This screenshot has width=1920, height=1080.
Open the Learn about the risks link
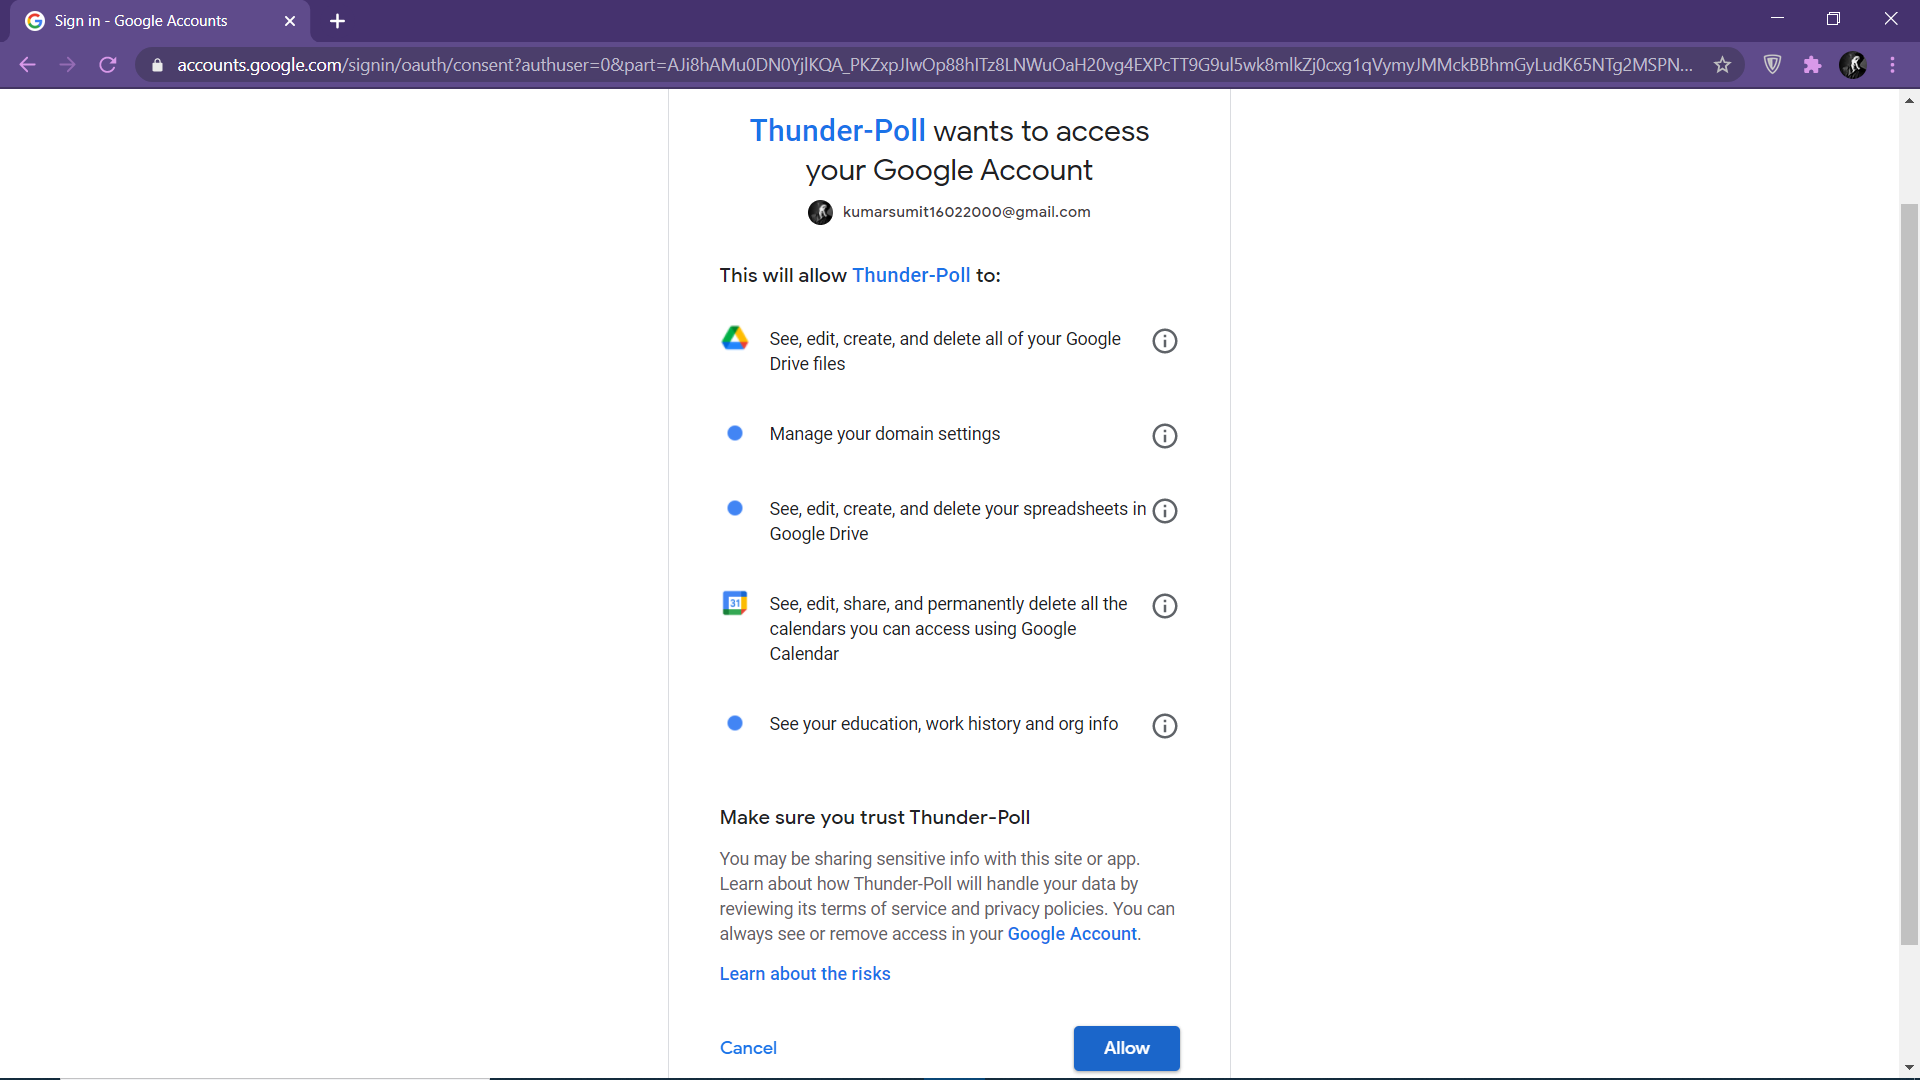(804, 974)
